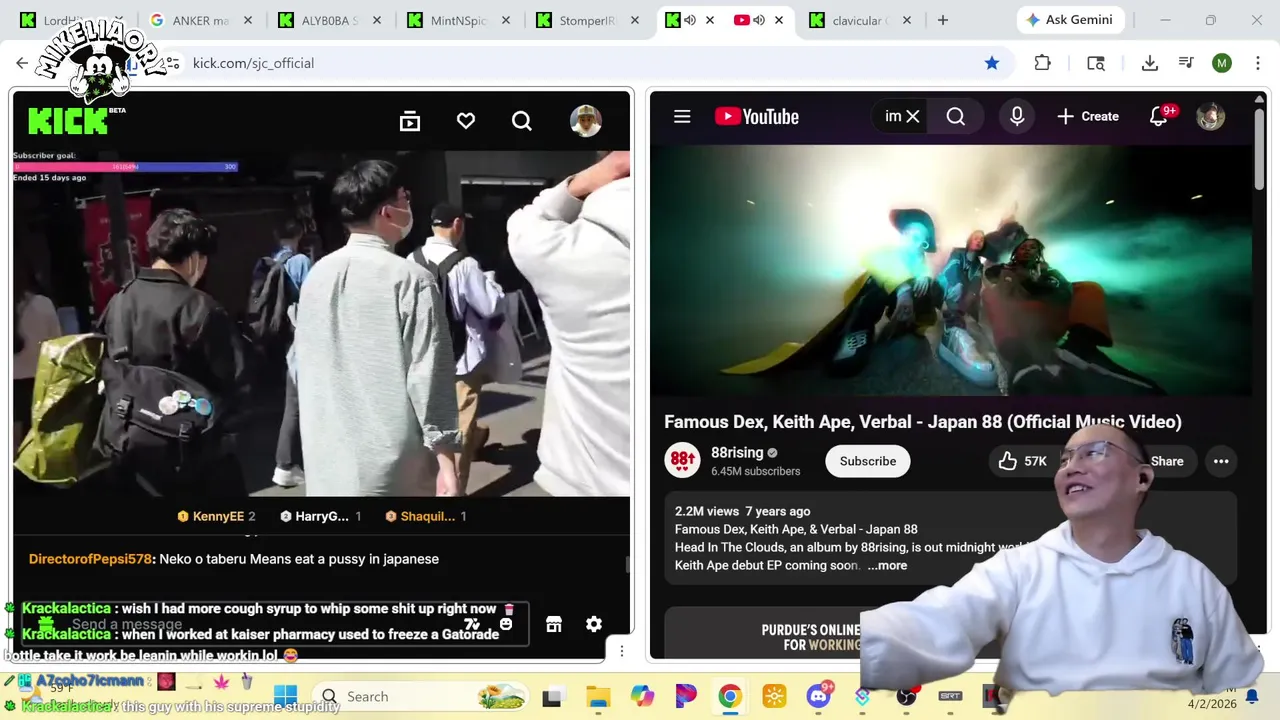
Task: Click YouTube Create button
Action: click(x=1088, y=116)
